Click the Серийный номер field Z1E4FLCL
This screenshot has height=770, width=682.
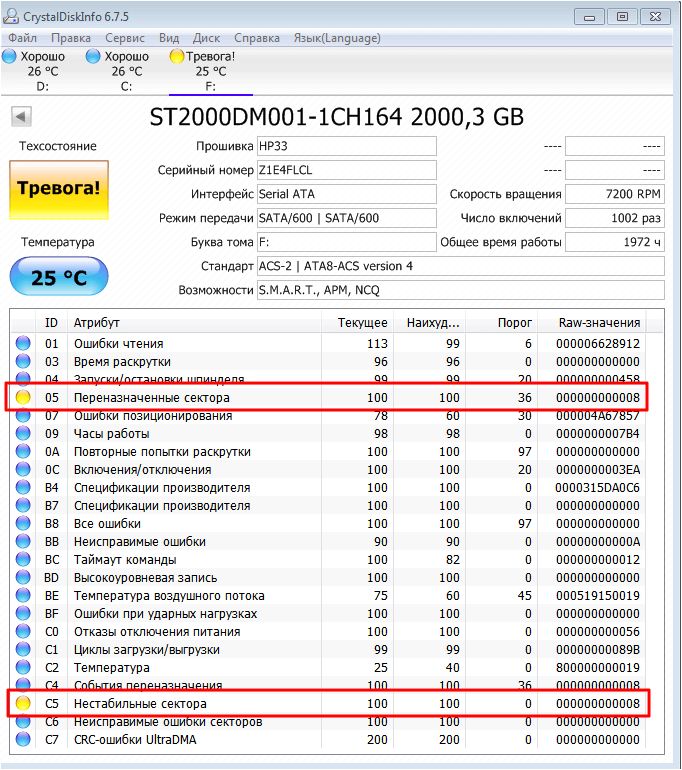[347, 170]
